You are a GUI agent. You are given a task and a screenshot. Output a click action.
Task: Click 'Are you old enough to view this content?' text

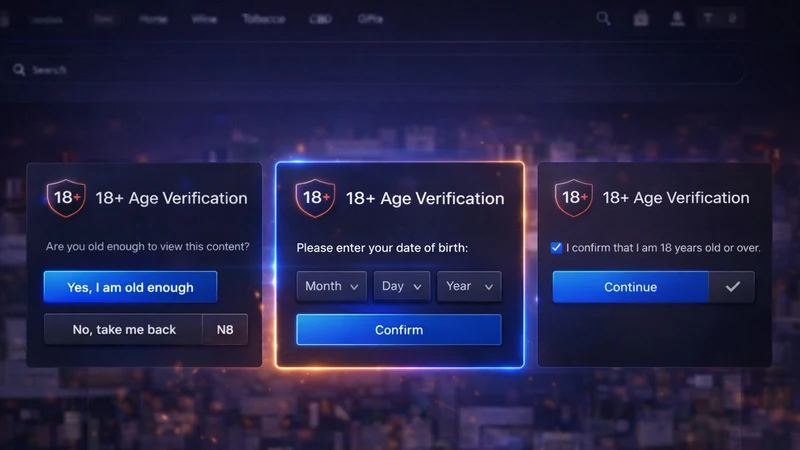click(147, 246)
